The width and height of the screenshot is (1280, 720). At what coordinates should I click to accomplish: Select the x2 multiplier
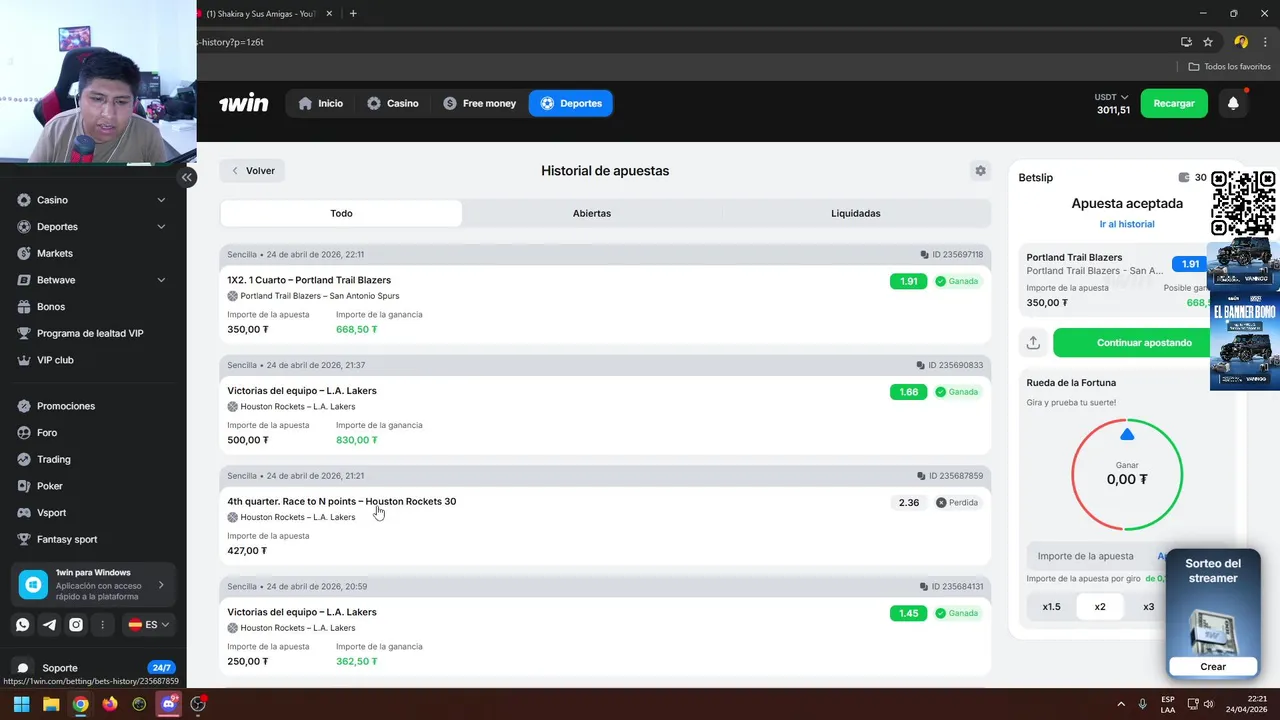click(1100, 607)
